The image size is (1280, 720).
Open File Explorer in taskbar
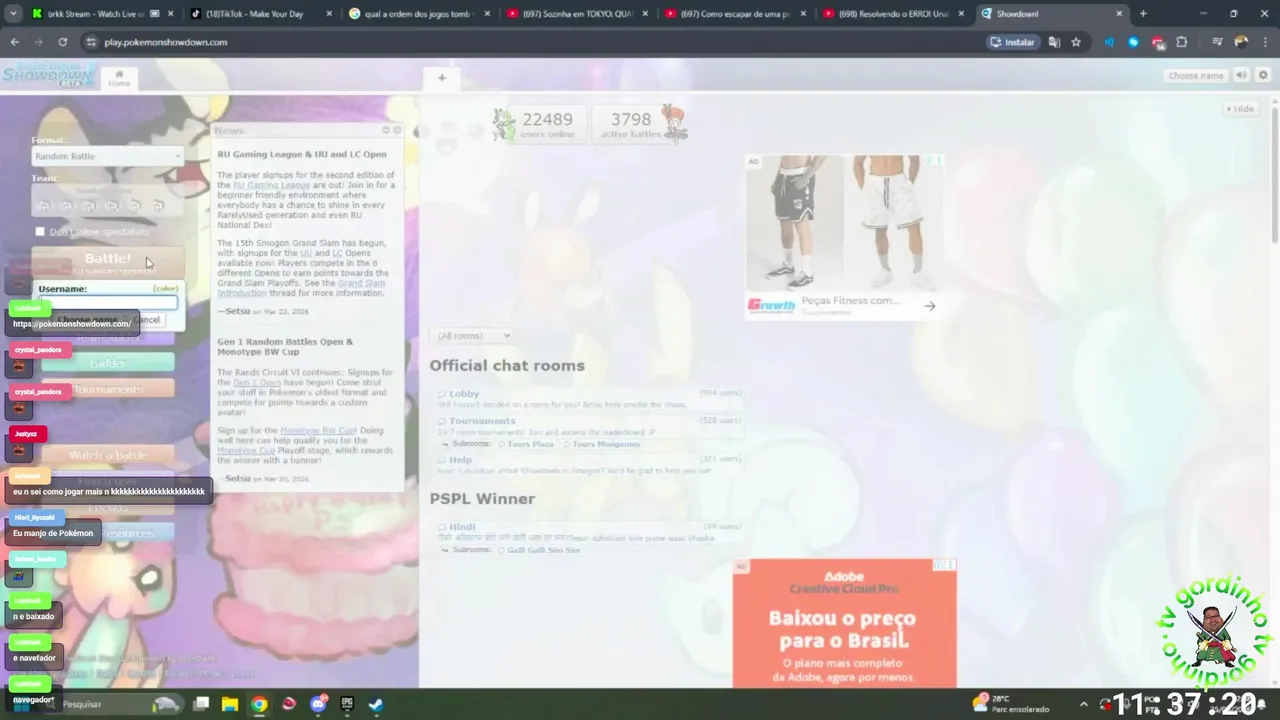click(230, 704)
